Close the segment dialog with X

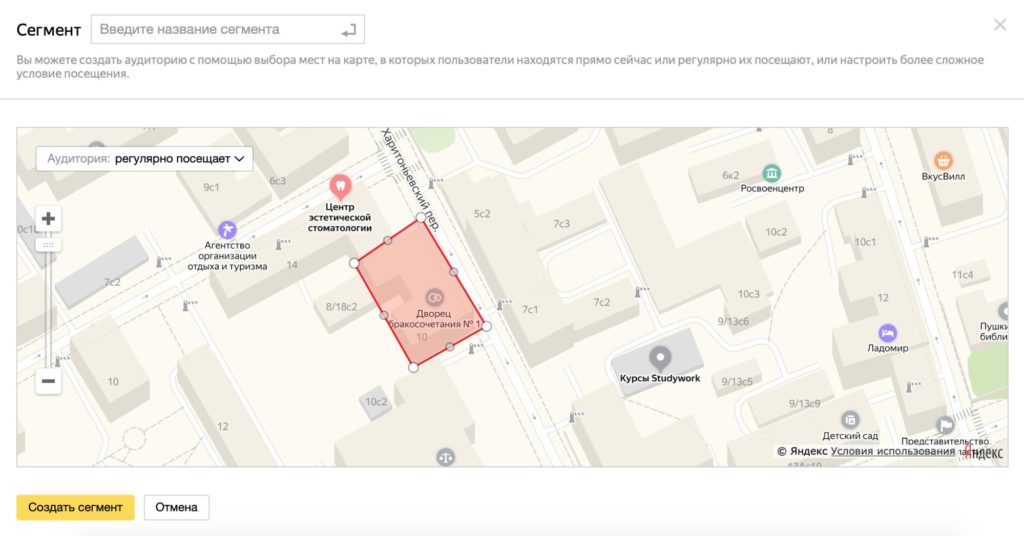[999, 26]
